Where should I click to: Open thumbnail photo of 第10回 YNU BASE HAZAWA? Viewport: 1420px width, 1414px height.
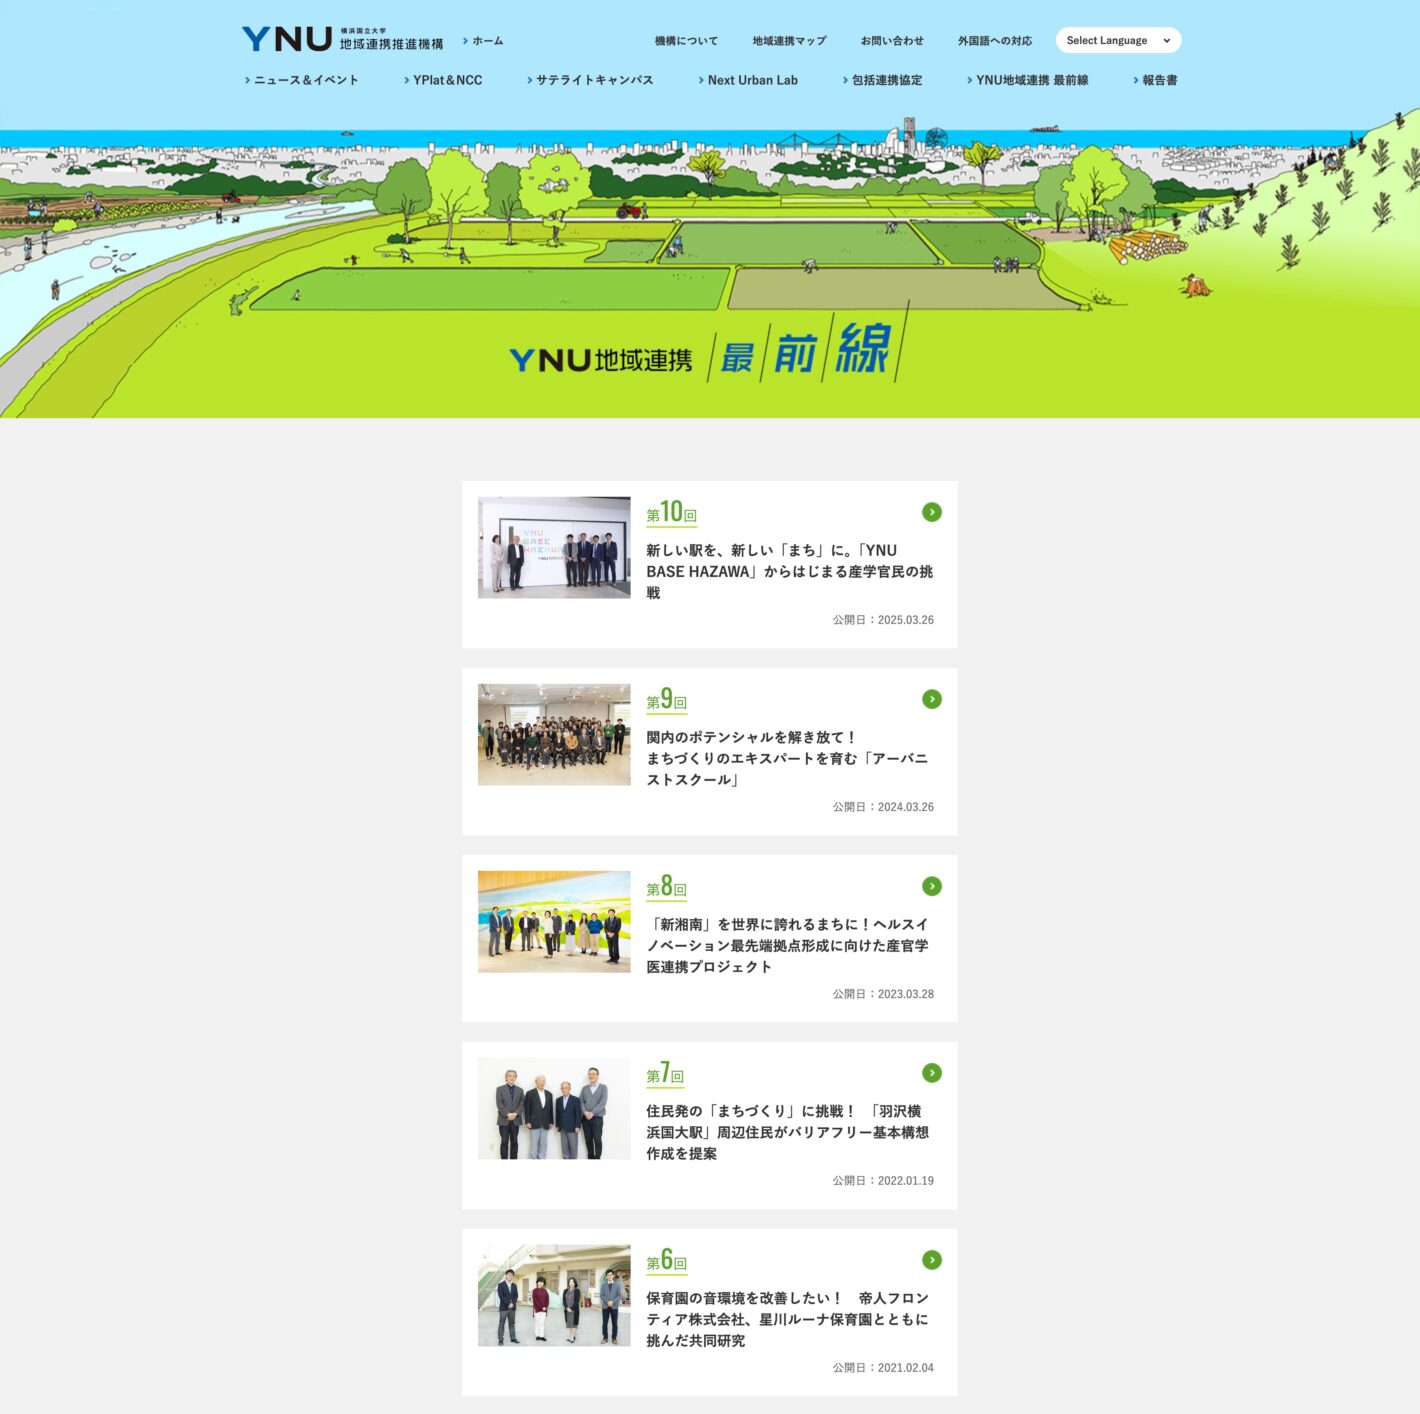coord(554,548)
